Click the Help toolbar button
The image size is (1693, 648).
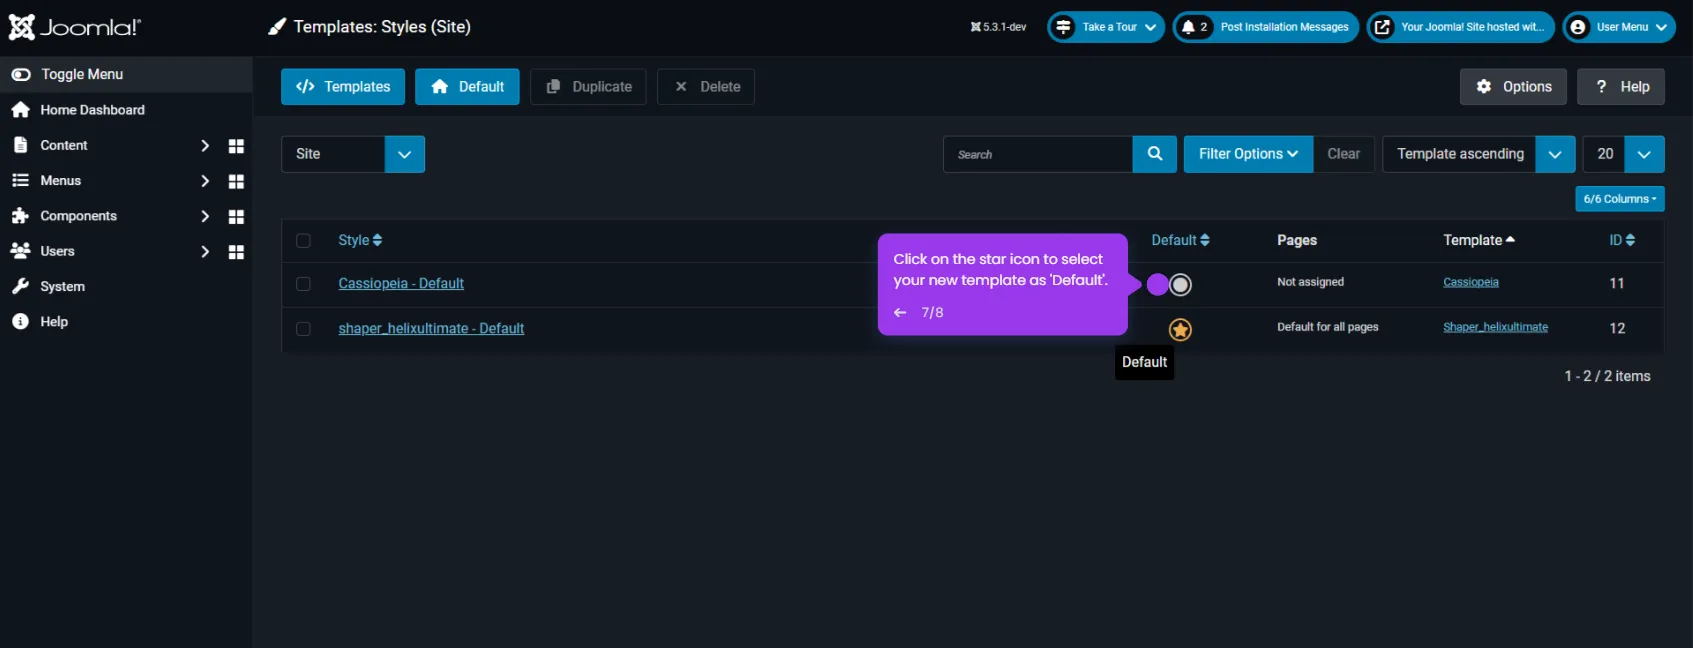point(1621,87)
